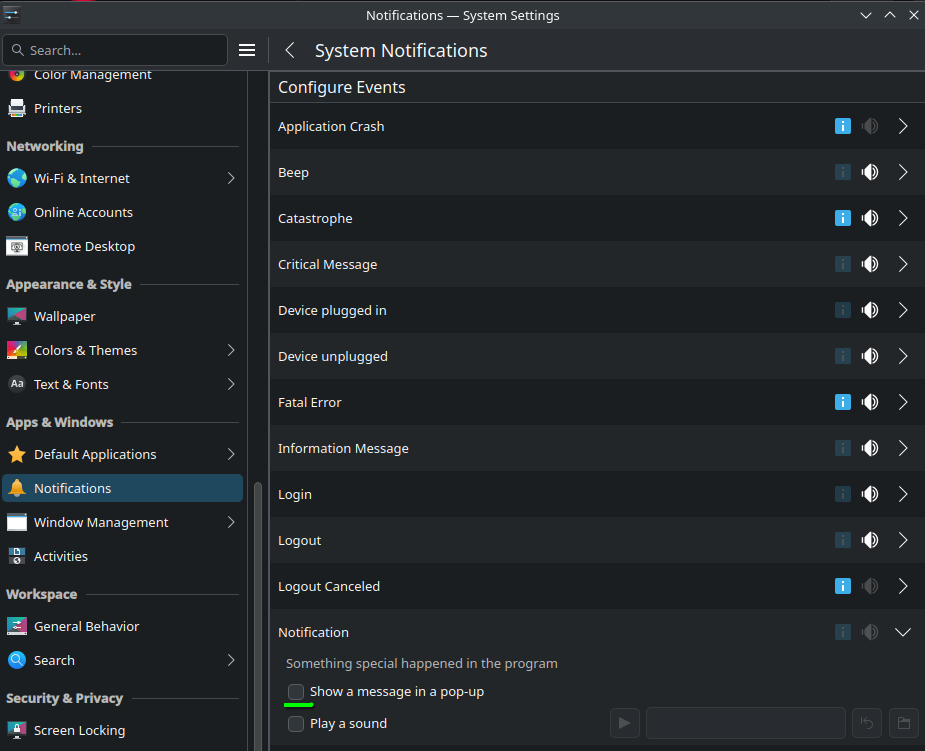The width and height of the screenshot is (925, 751).
Task: Open the hamburger menu icon
Action: click(247, 51)
